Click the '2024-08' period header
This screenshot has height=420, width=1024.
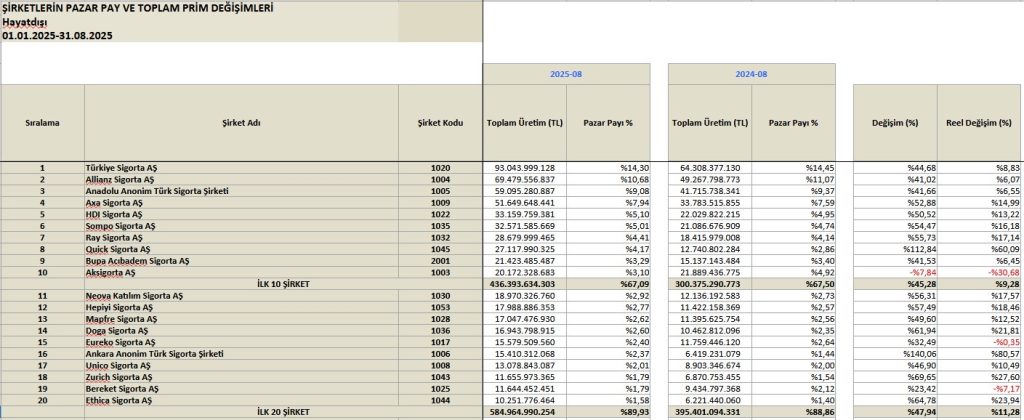point(752,74)
